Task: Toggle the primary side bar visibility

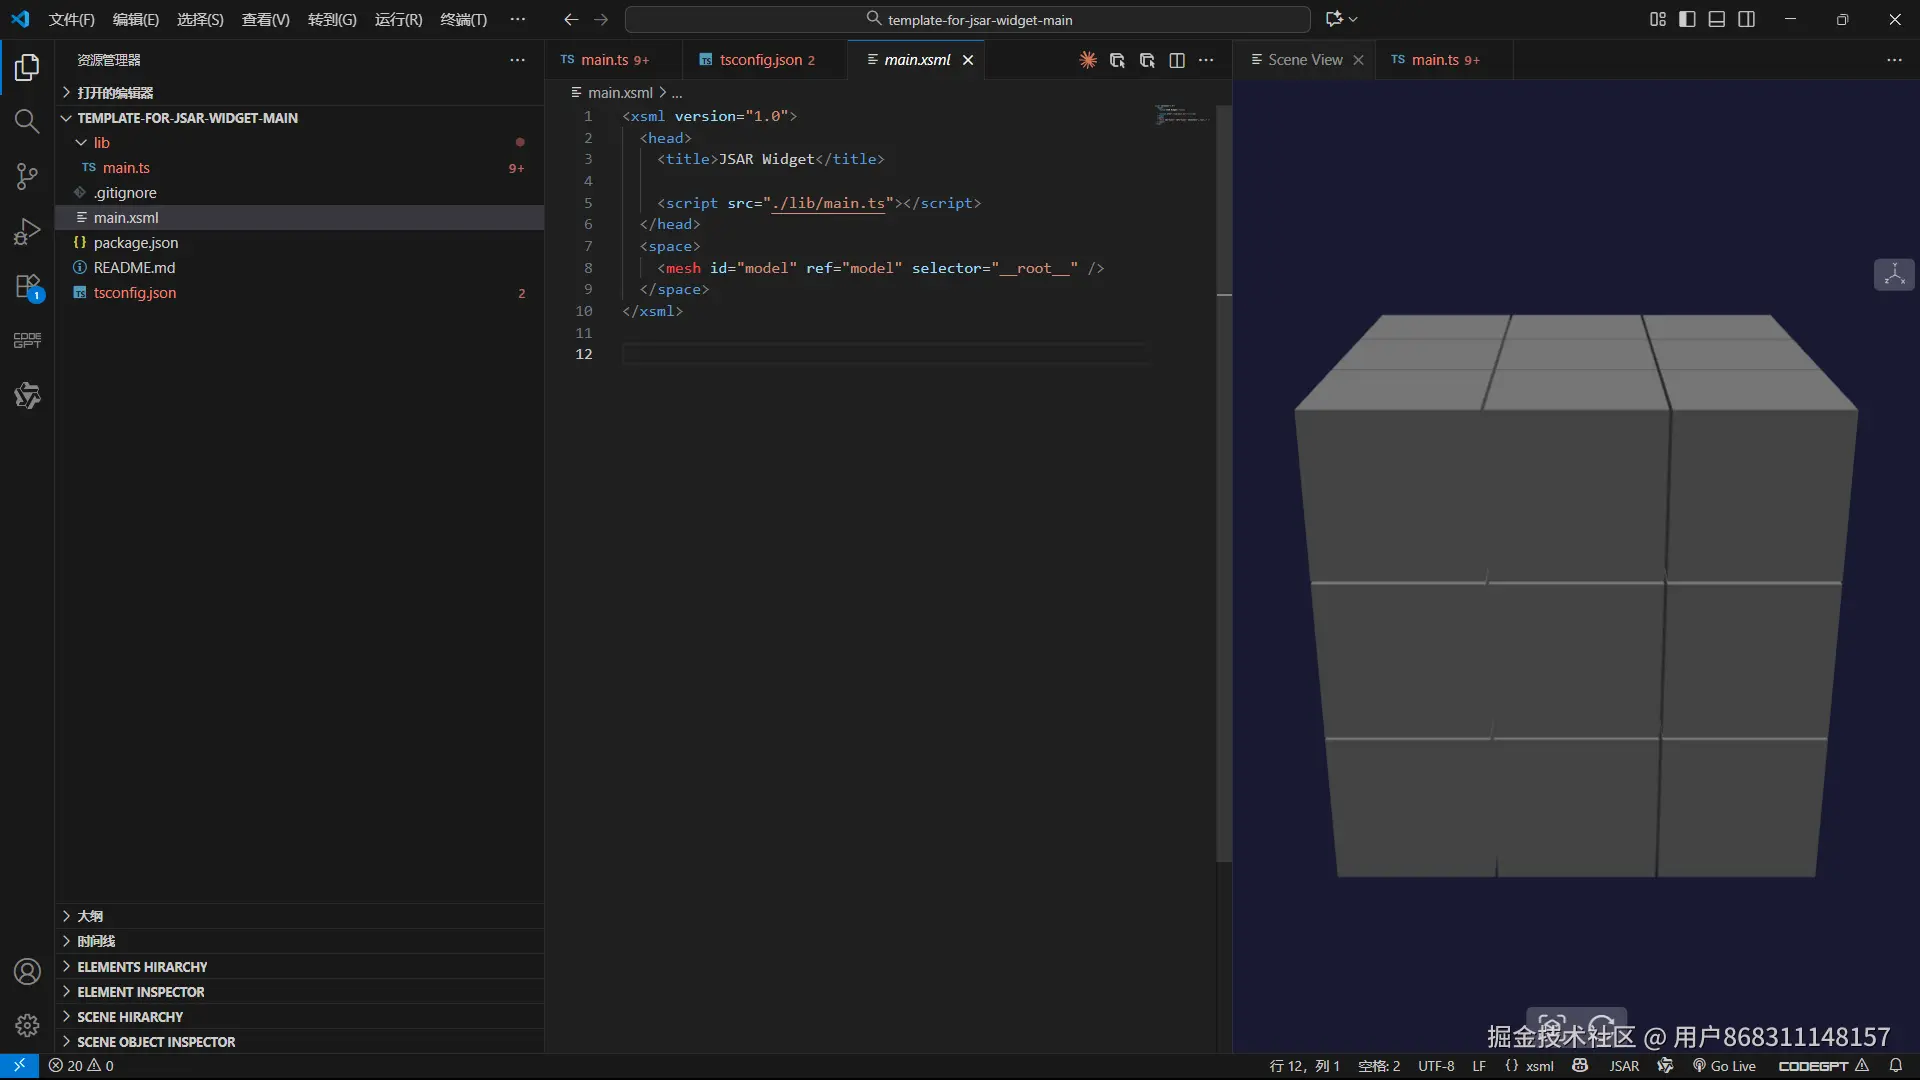Action: [1687, 19]
